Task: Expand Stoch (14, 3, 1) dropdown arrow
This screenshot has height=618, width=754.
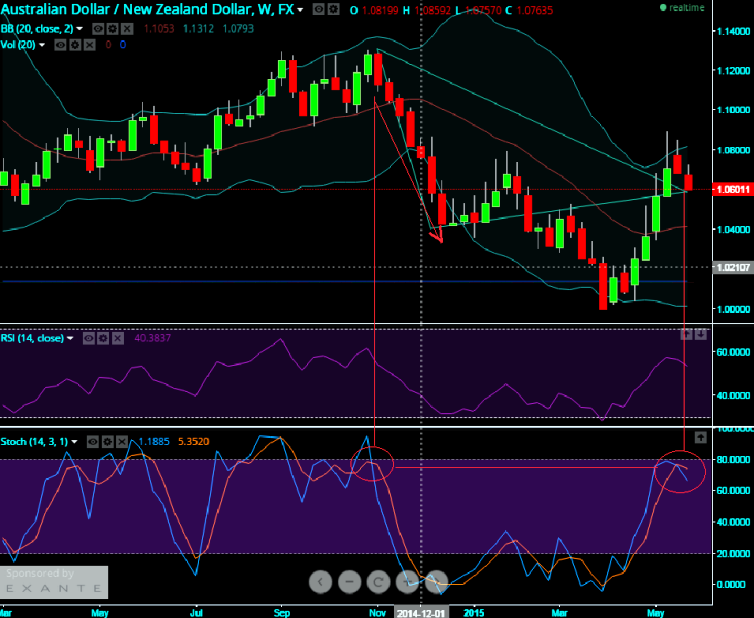Action: [x=75, y=442]
